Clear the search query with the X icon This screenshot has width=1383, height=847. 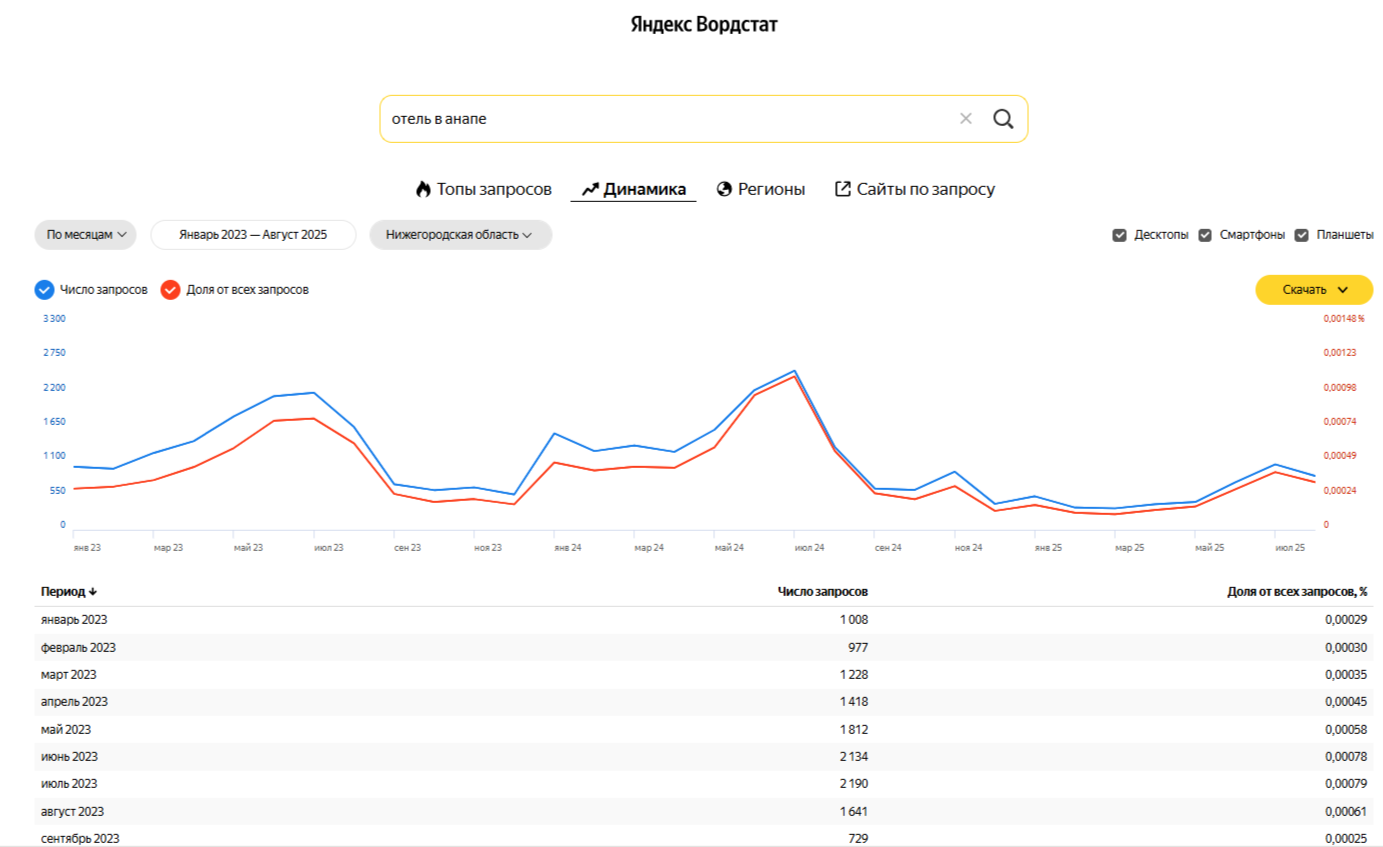pyautogui.click(x=964, y=118)
